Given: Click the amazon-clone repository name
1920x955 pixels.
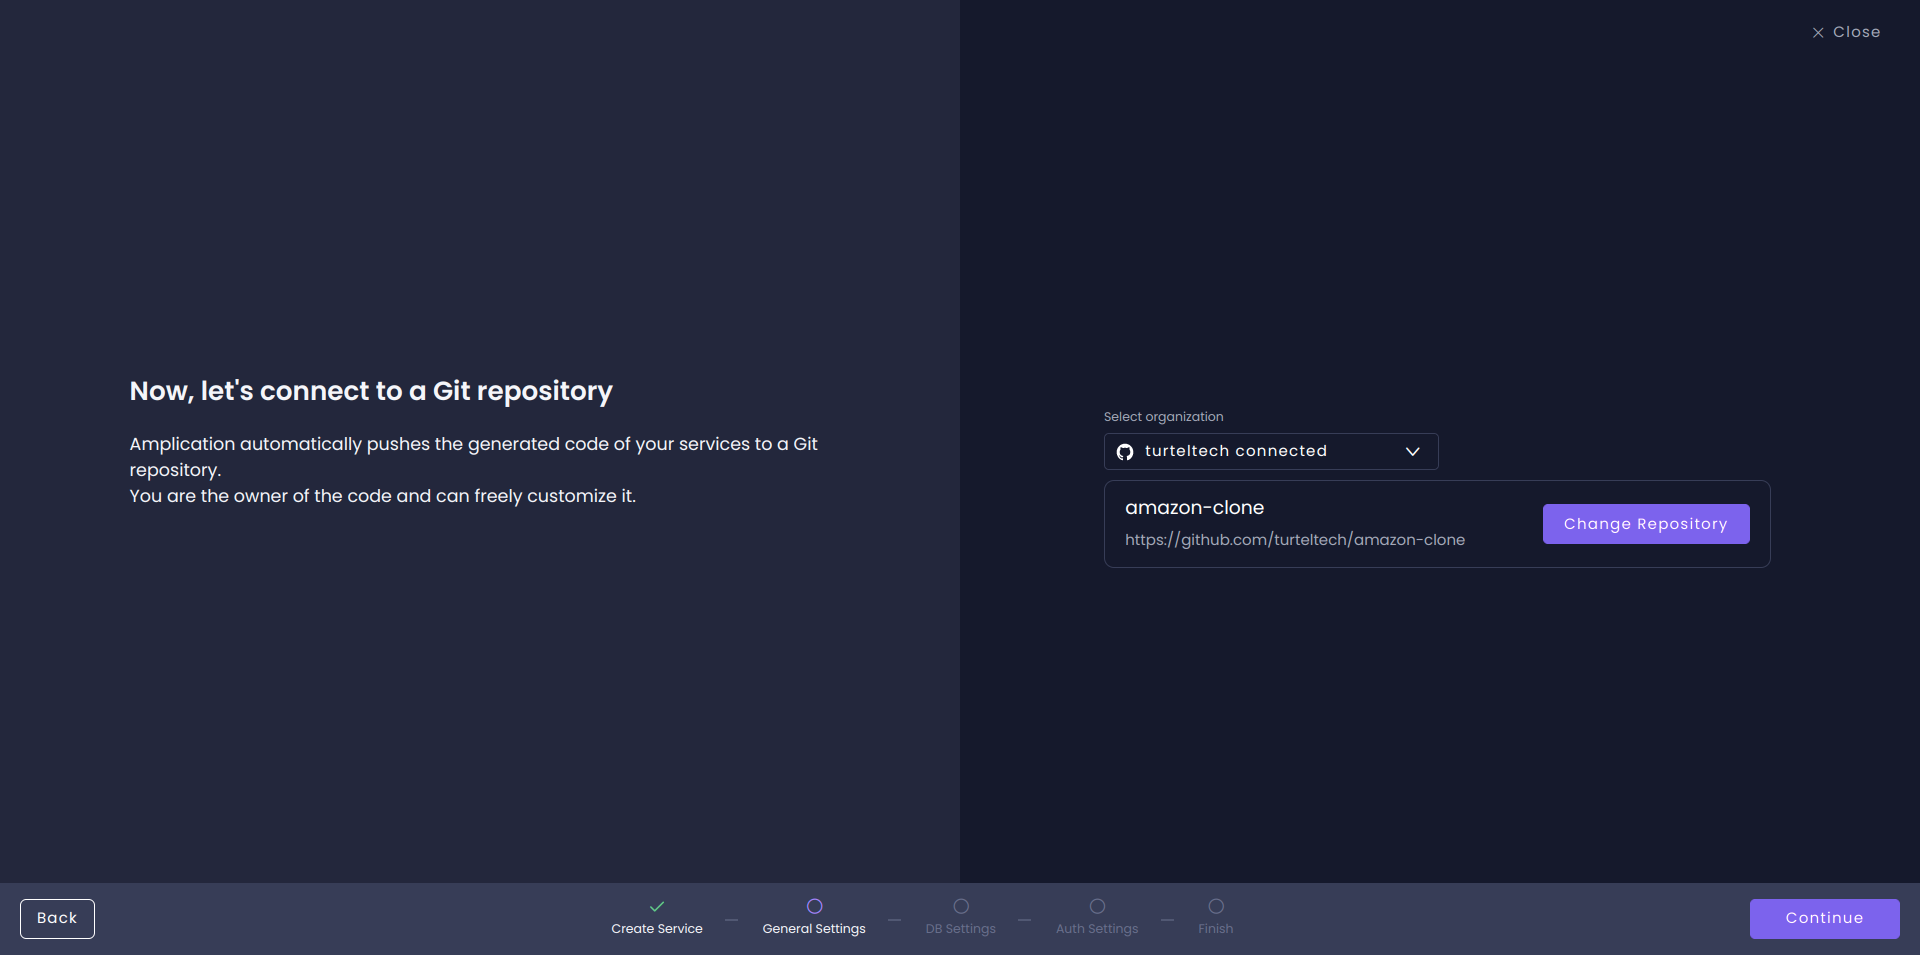Looking at the screenshot, I should click(x=1194, y=507).
